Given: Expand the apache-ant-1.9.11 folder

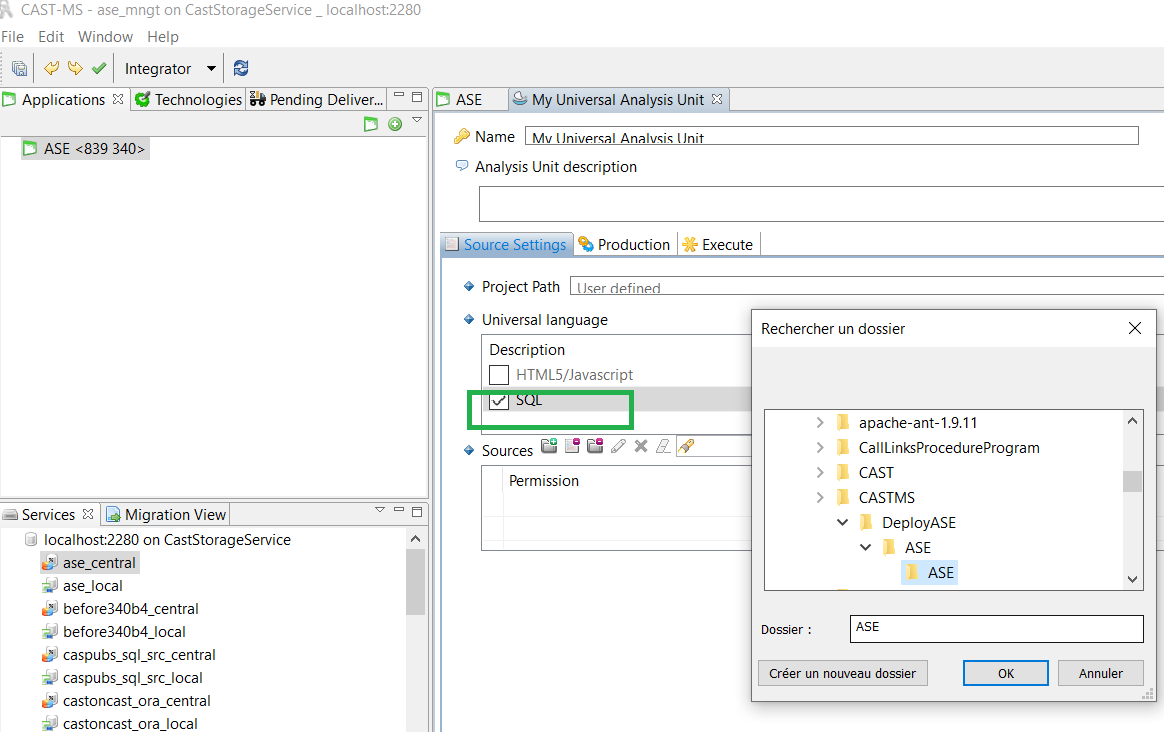Looking at the screenshot, I should 820,423.
